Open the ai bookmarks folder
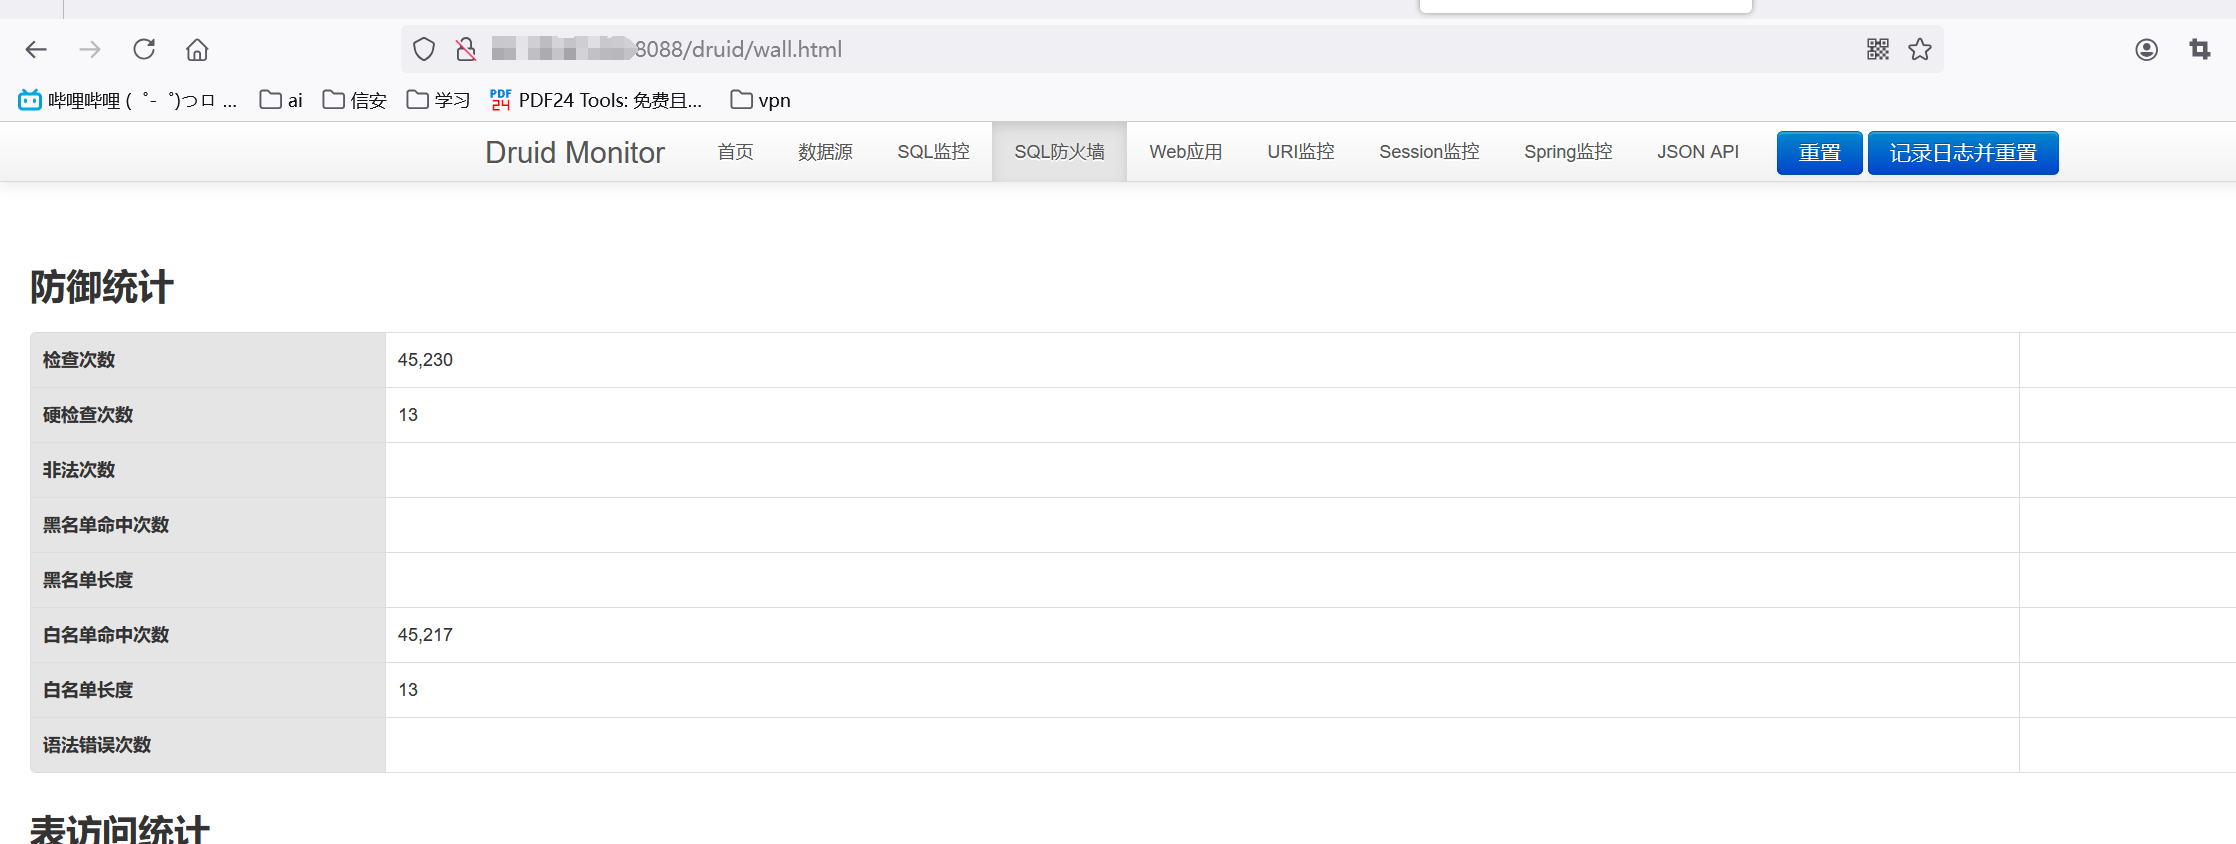 coord(281,100)
